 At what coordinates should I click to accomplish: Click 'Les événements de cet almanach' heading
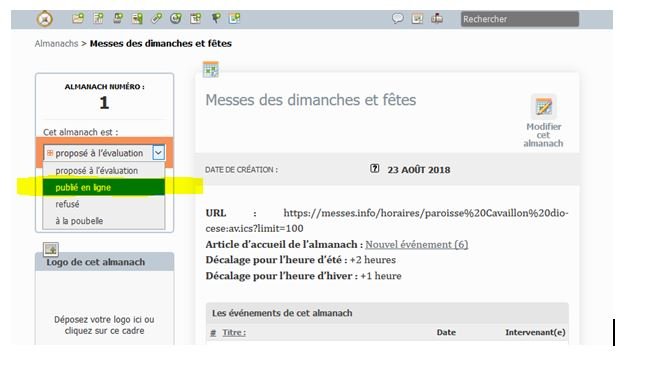(x=282, y=313)
